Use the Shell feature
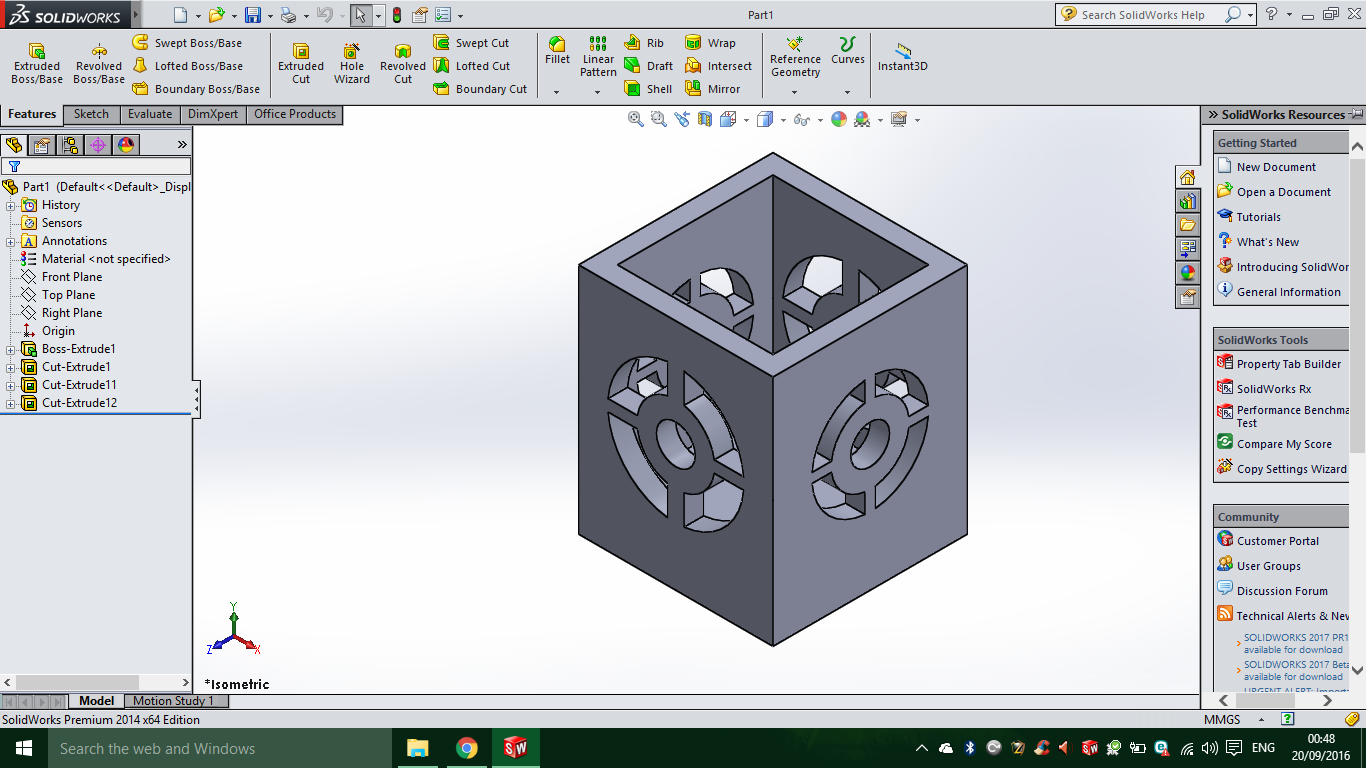 pyautogui.click(x=648, y=89)
